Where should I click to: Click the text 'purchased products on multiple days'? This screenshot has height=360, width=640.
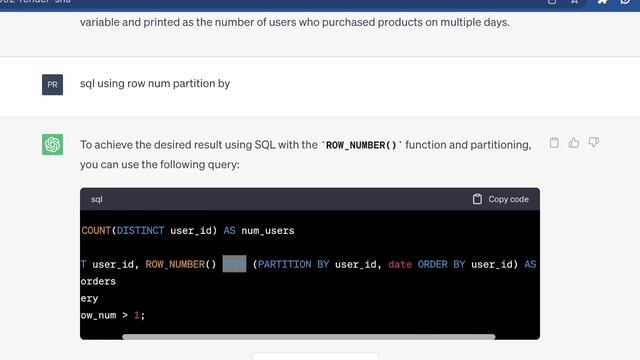[415, 22]
